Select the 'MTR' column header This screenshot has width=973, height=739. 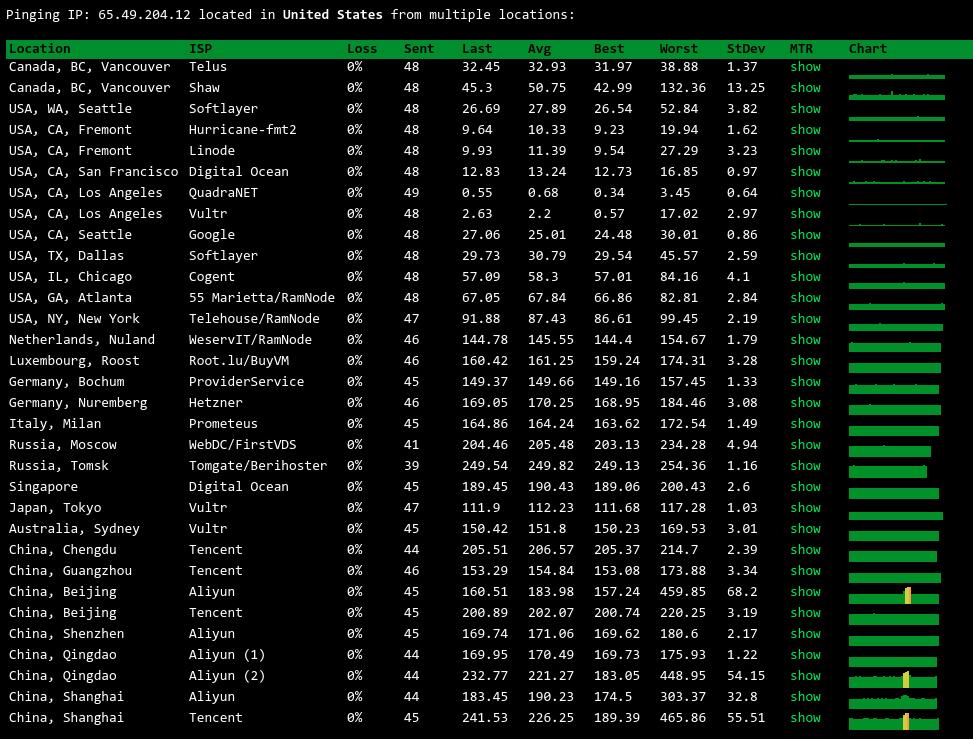801,49
